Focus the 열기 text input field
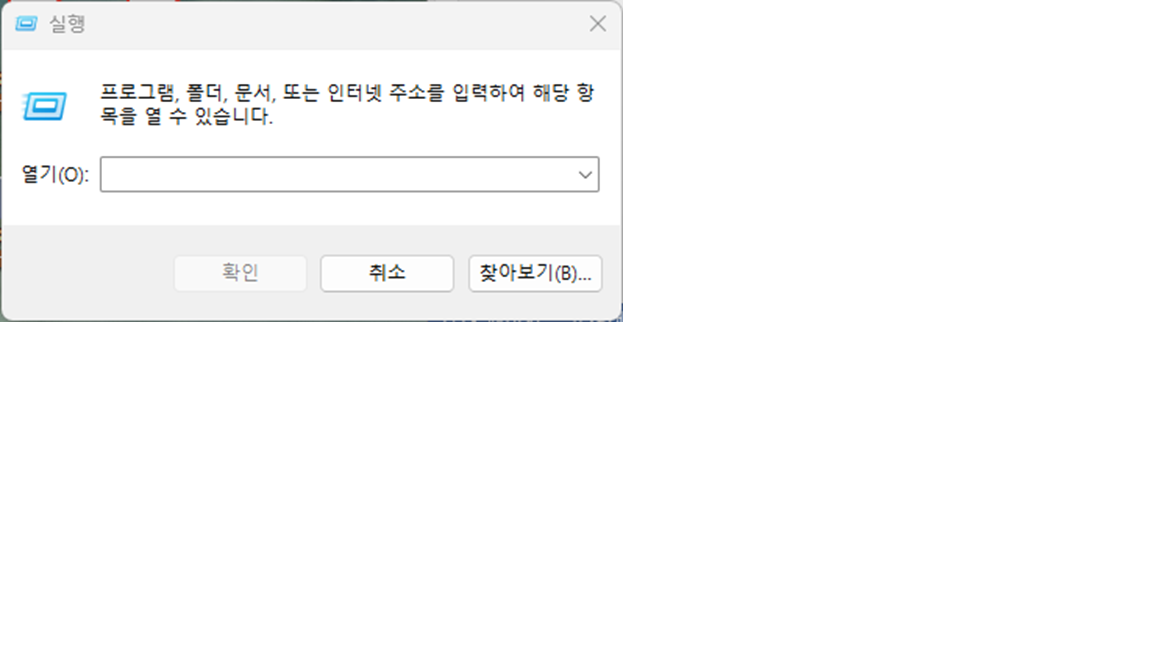The image size is (1152, 648). coord(338,175)
